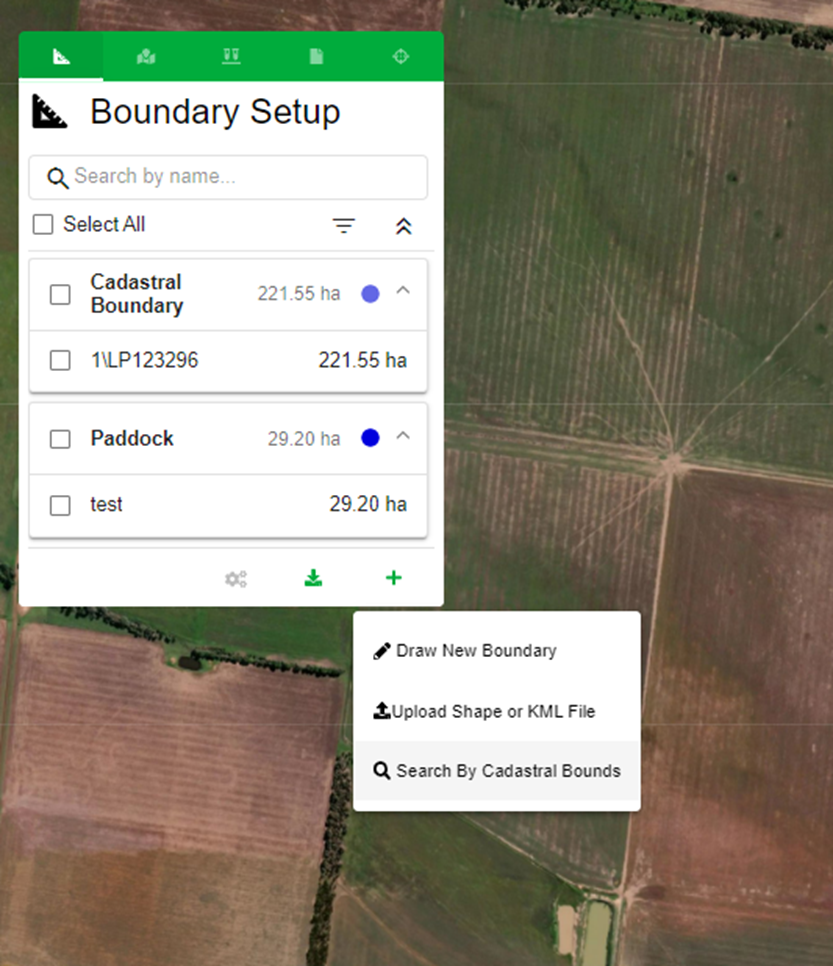Click the green download icon
This screenshot has width=833, height=966.
(314, 578)
